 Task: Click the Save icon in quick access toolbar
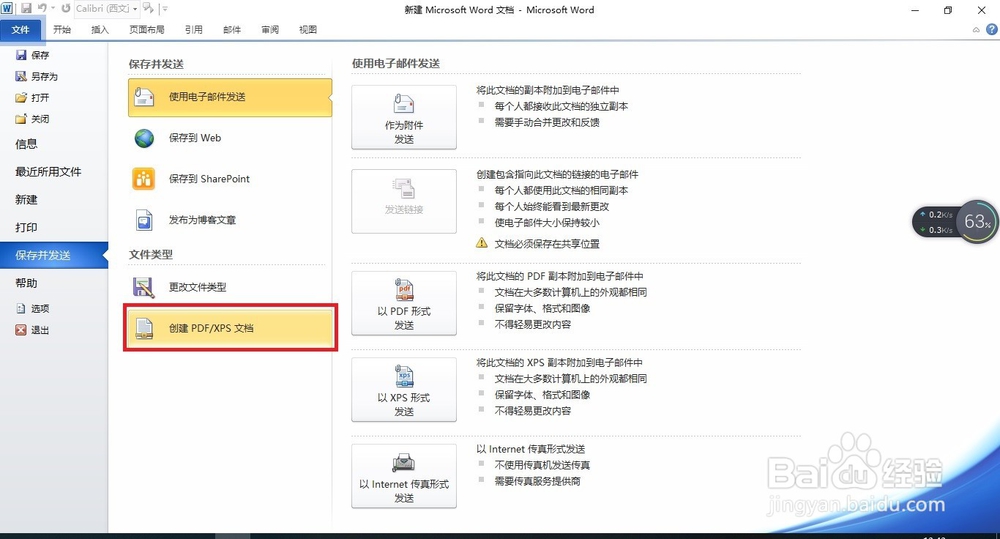(26, 8)
